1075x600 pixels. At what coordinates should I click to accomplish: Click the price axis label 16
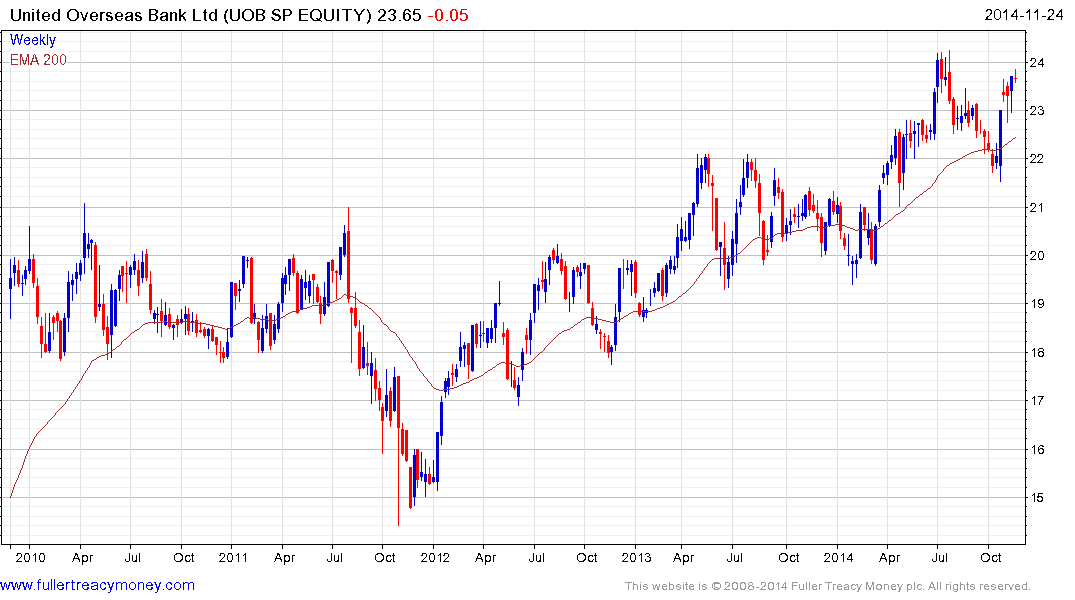1037,449
